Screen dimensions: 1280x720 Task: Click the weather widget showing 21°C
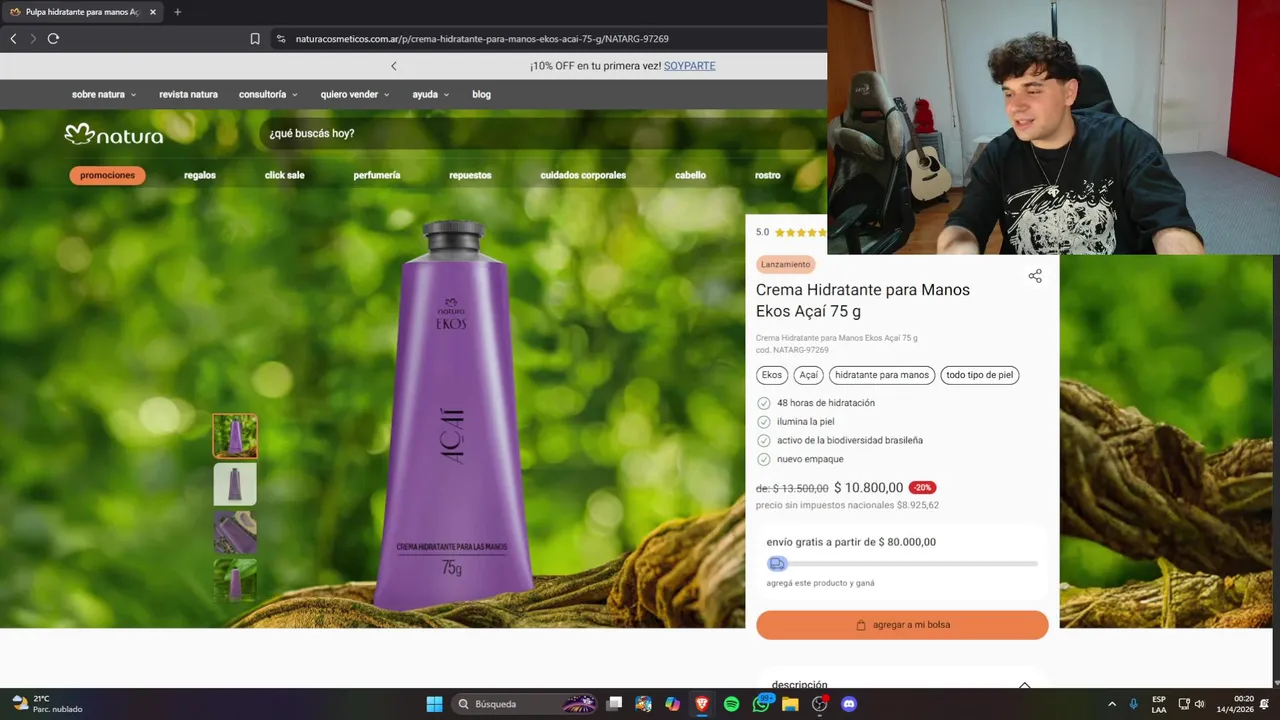click(x=48, y=704)
